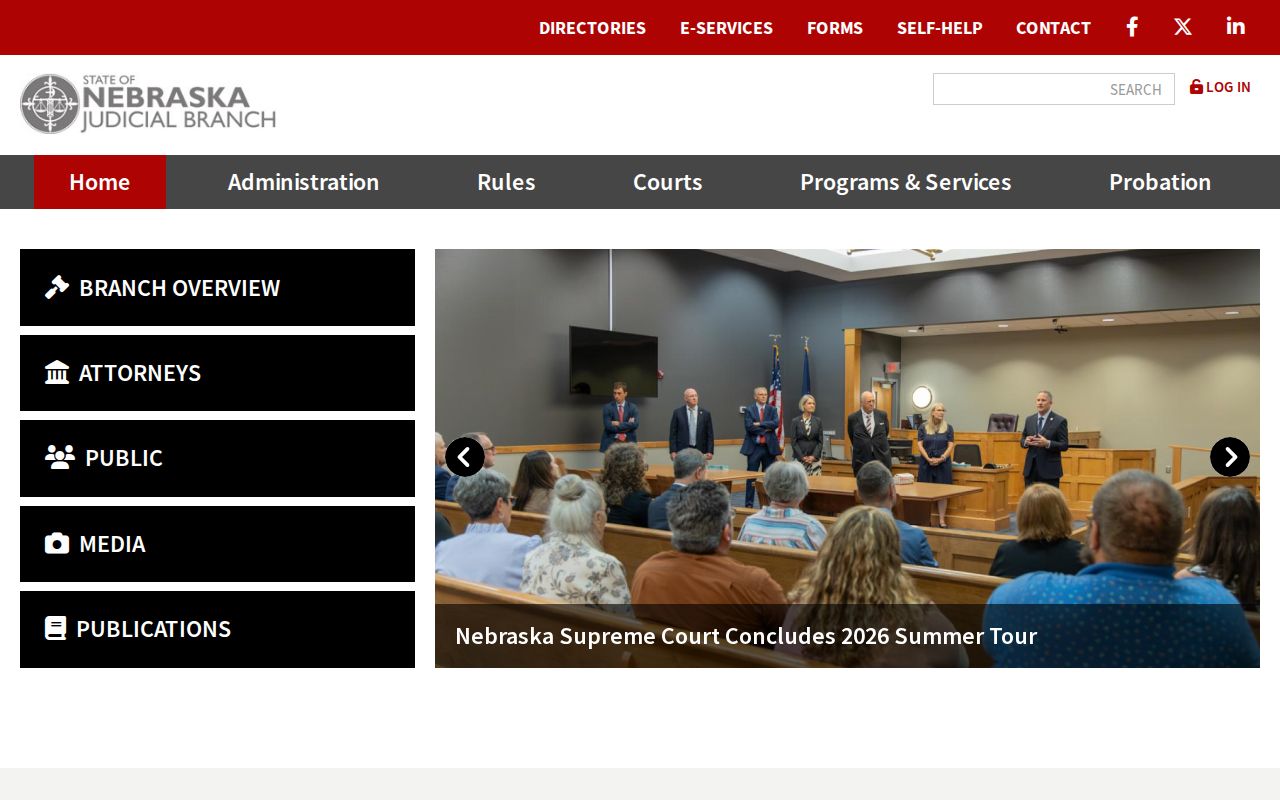Open the Facebook icon link
Viewport: 1280px width, 800px height.
[1132, 27]
